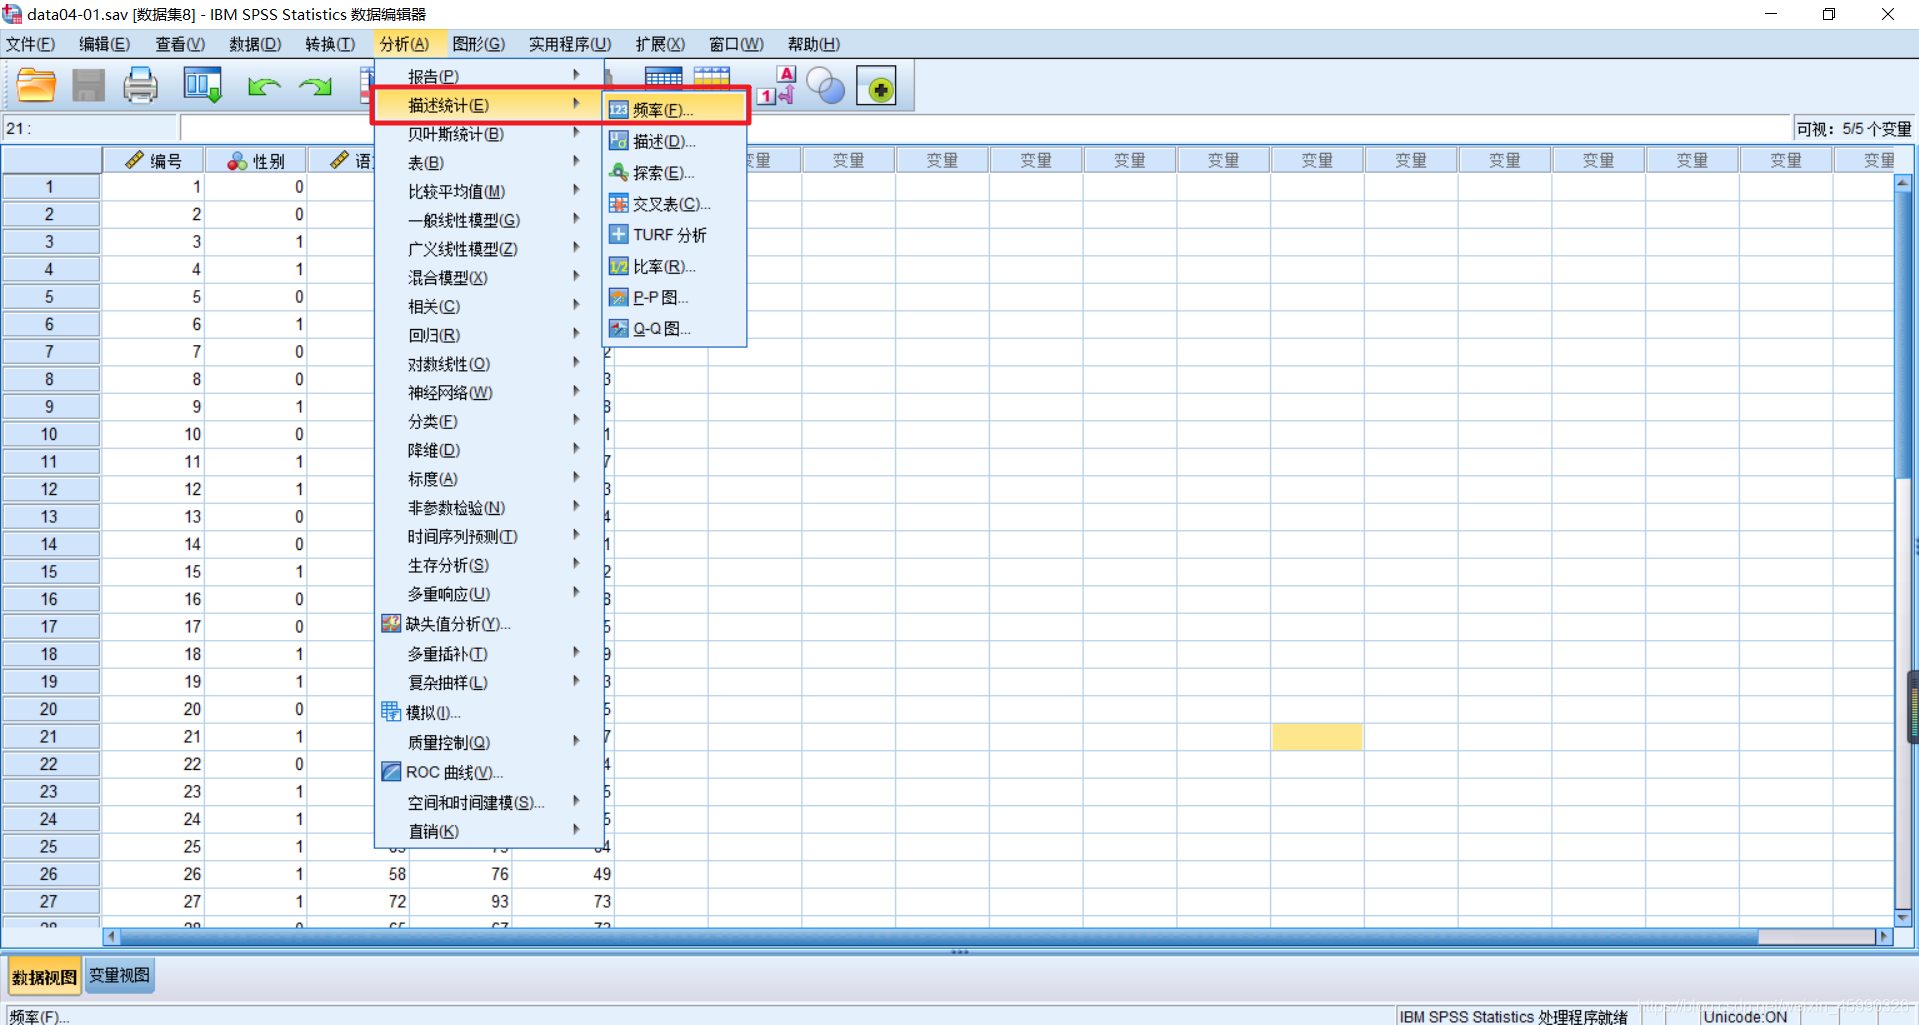This screenshot has height=1025, width=1919.
Task: Expand the 一般线性模型(G) submenu arrow
Action: click(x=576, y=219)
